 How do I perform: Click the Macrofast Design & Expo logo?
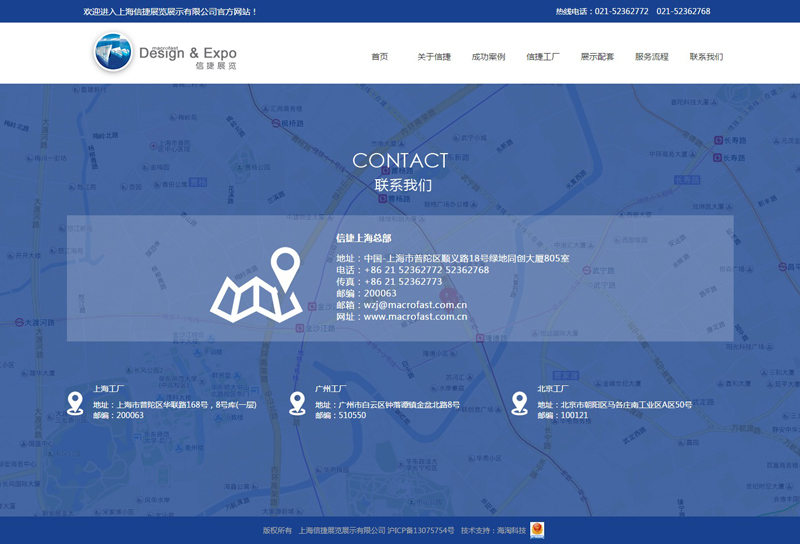point(165,53)
